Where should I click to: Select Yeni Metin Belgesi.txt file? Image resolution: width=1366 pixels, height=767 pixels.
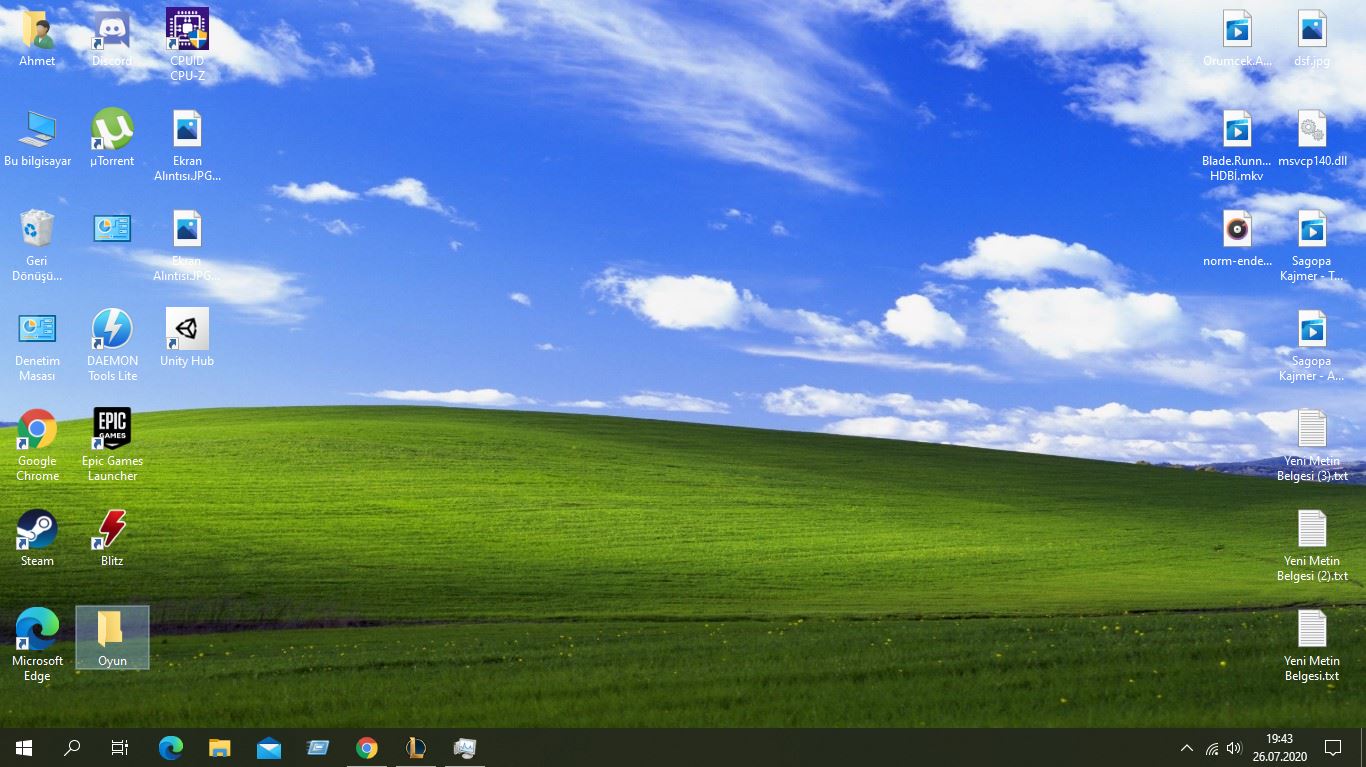[1312, 646]
